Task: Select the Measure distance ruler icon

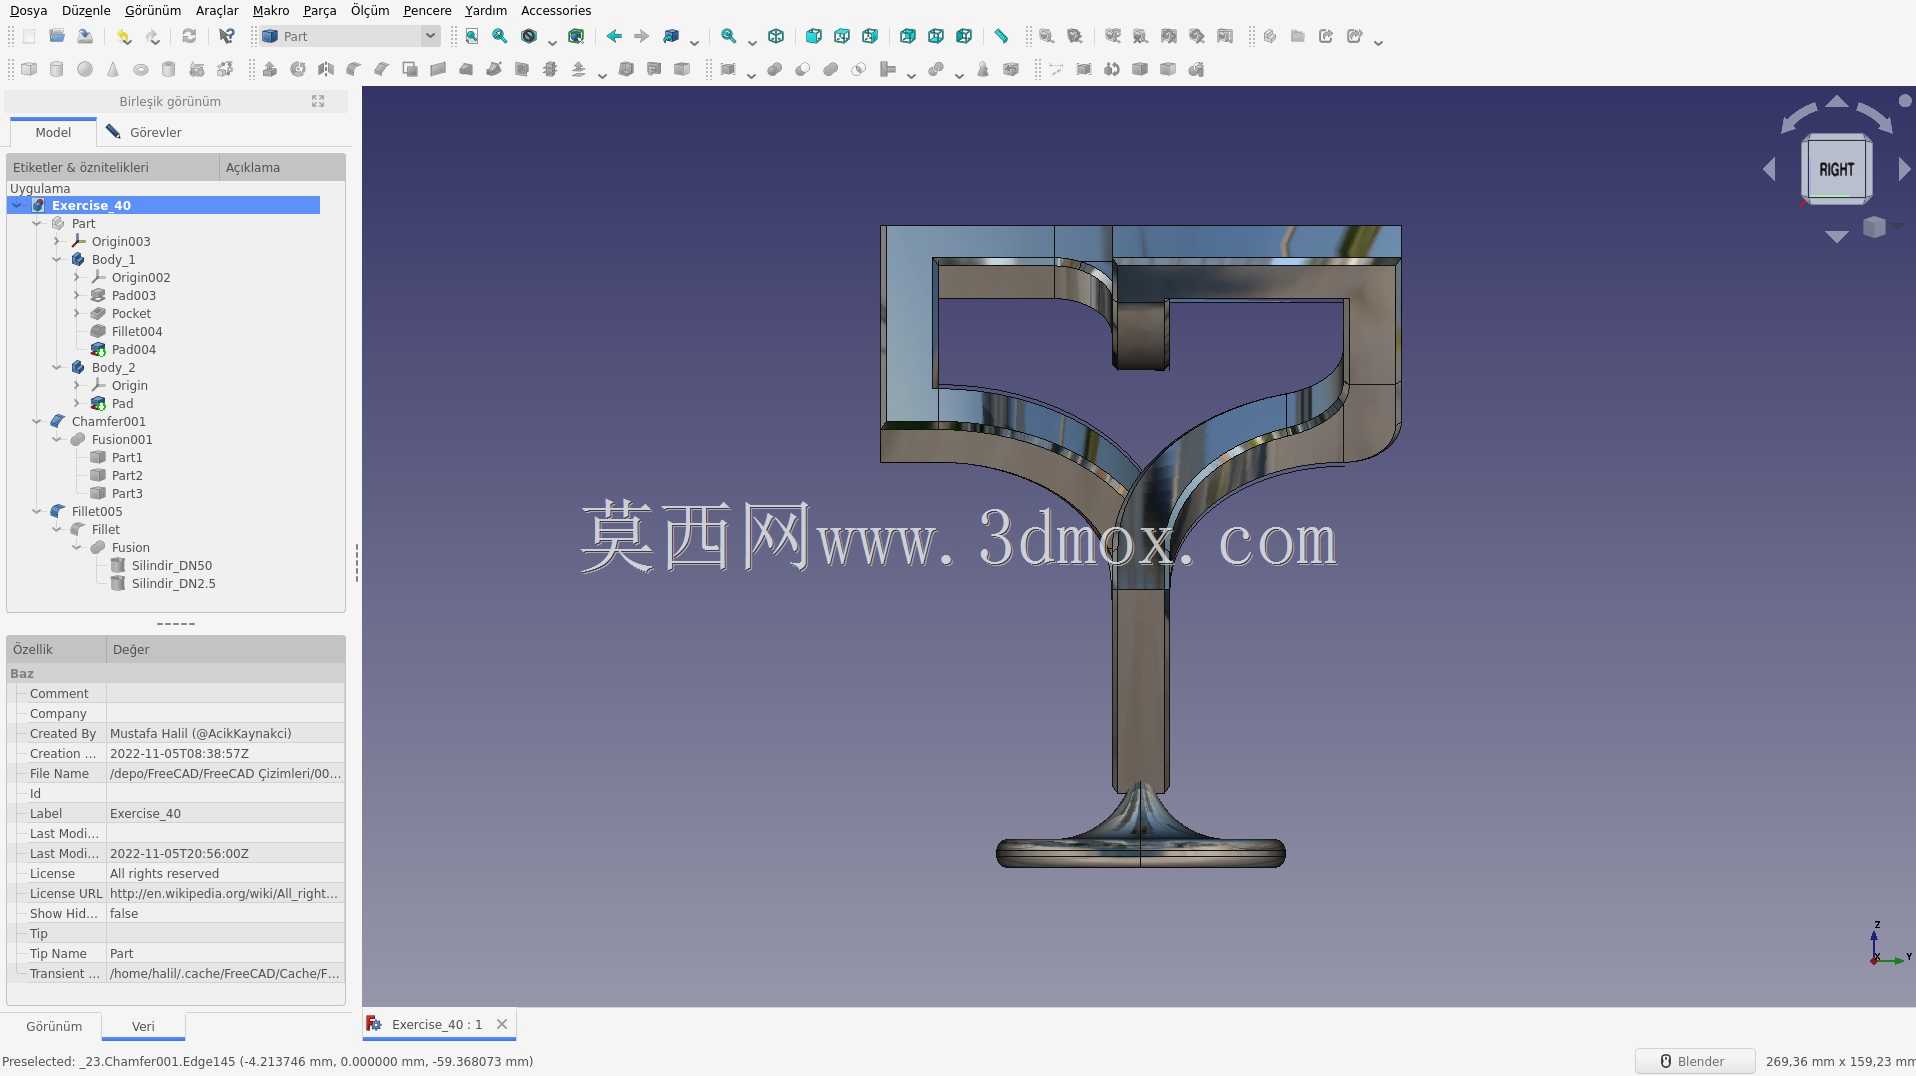Action: (x=1001, y=36)
